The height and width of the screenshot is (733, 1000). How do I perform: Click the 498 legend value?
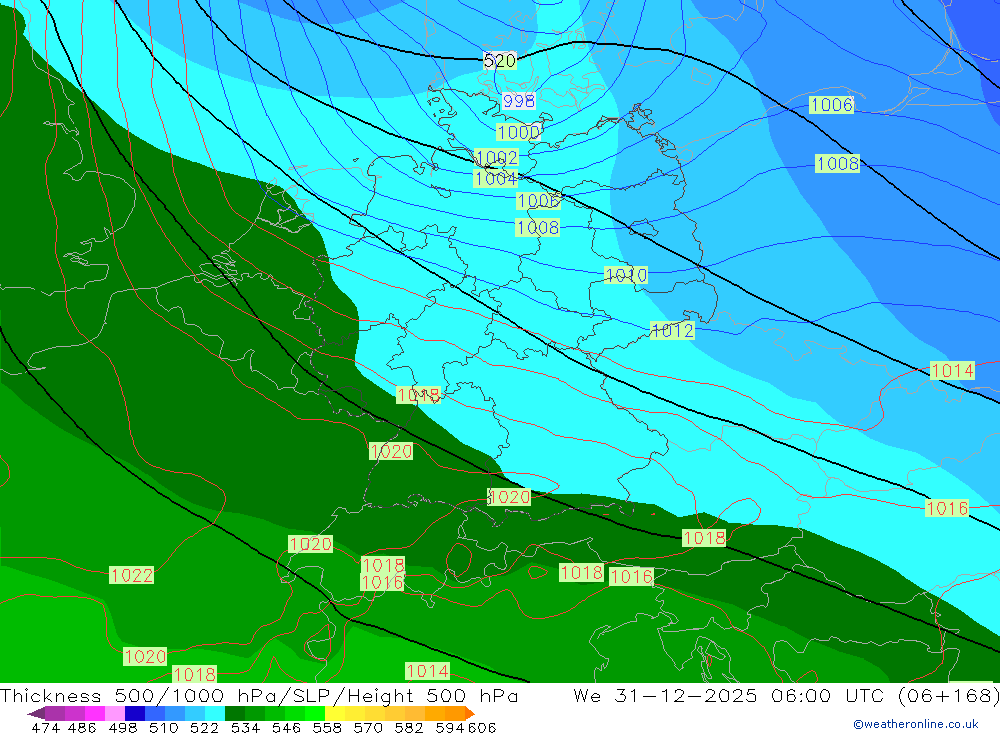(122, 727)
